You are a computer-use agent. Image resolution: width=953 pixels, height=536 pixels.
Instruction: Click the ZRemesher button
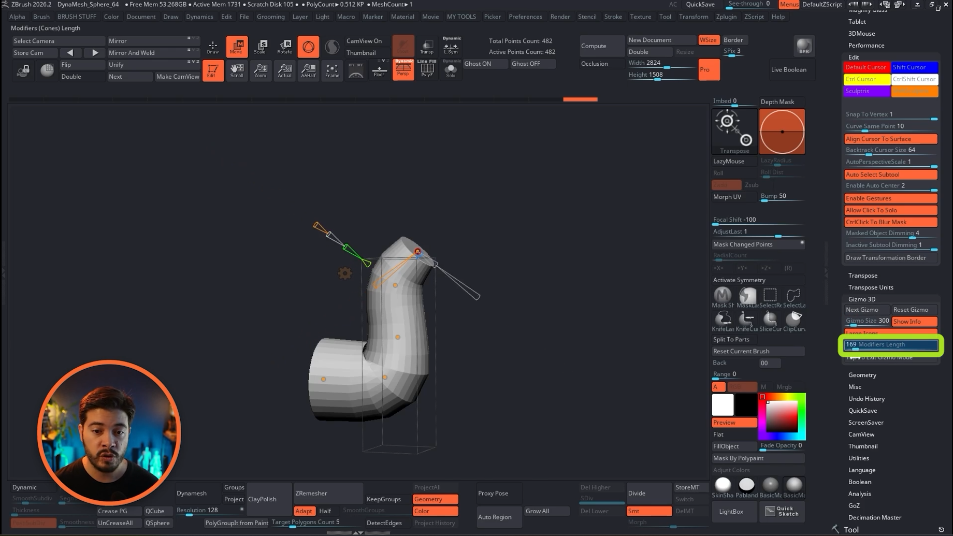coord(328,493)
